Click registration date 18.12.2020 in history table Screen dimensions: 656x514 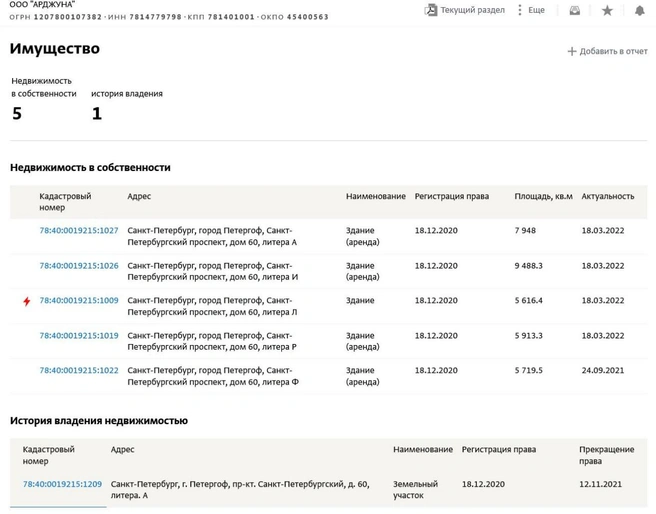click(483, 484)
